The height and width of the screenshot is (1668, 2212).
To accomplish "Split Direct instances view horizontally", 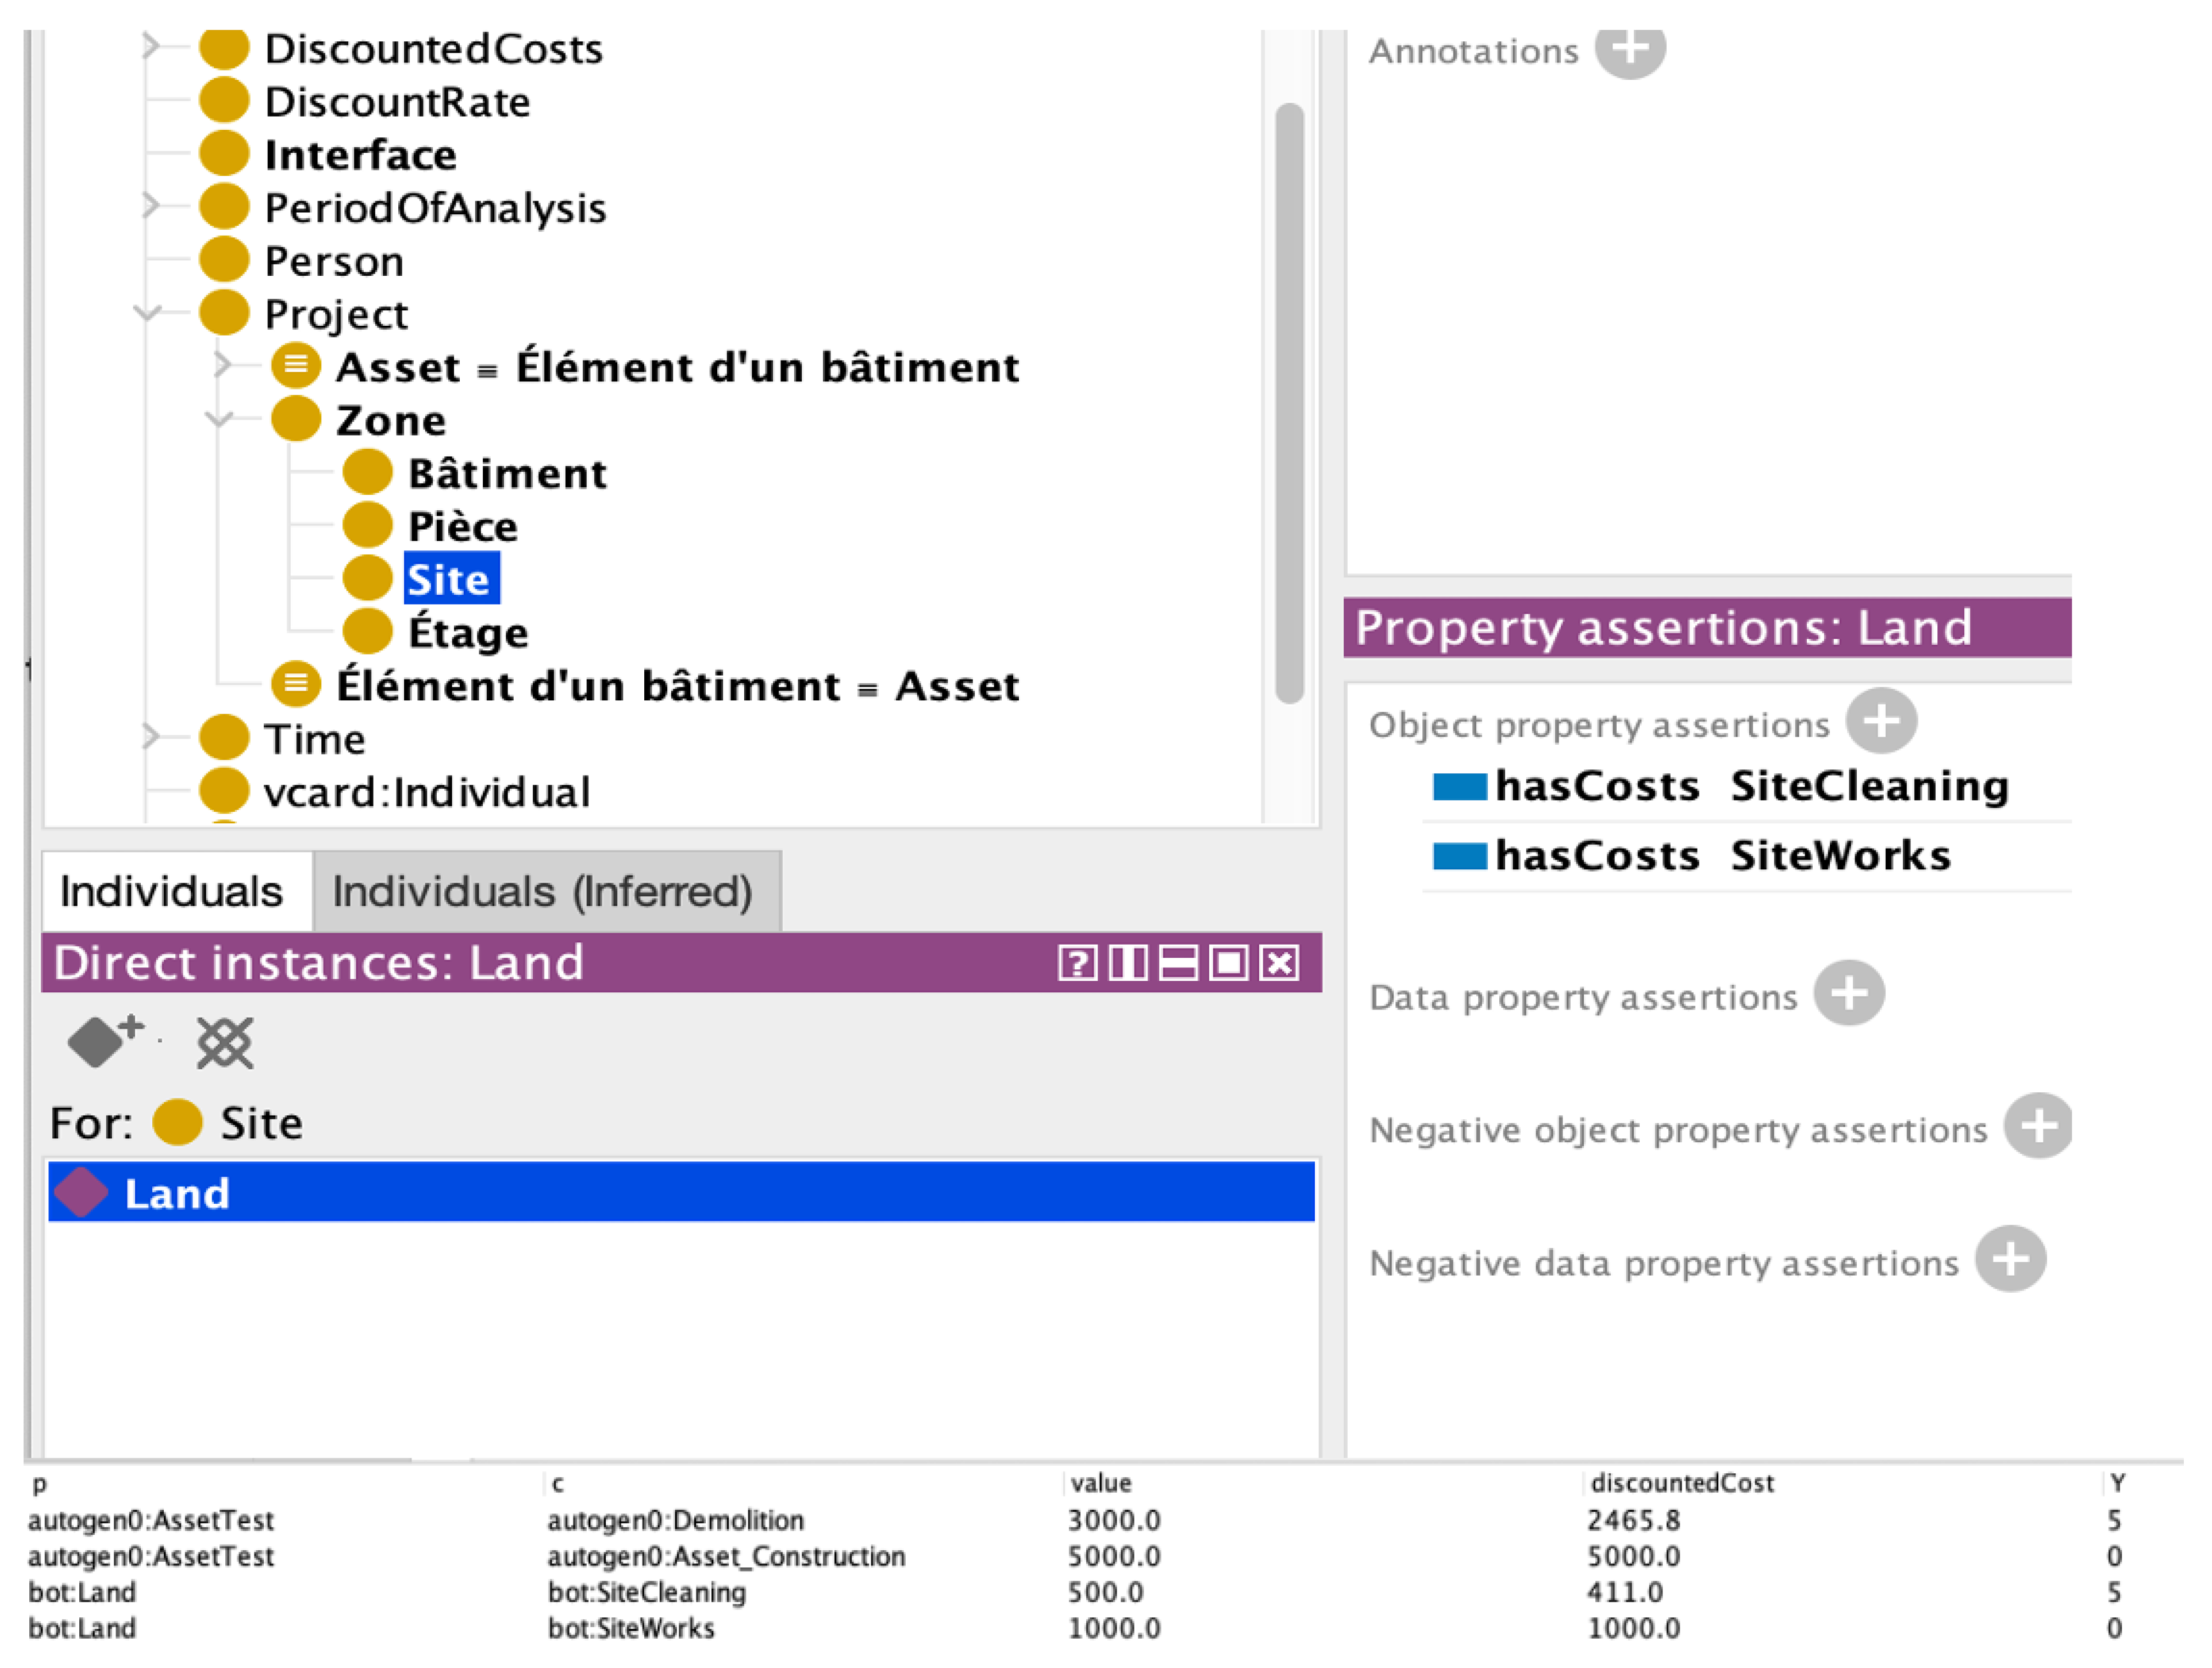I will pos(1178,963).
